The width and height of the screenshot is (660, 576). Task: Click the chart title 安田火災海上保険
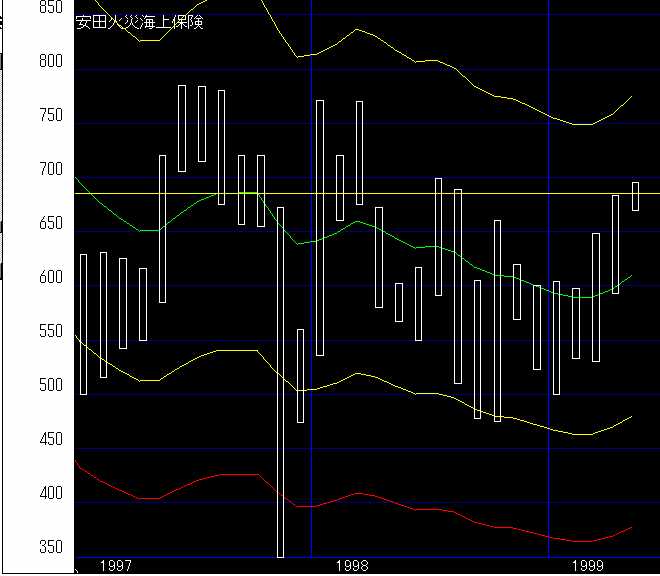tap(140, 22)
